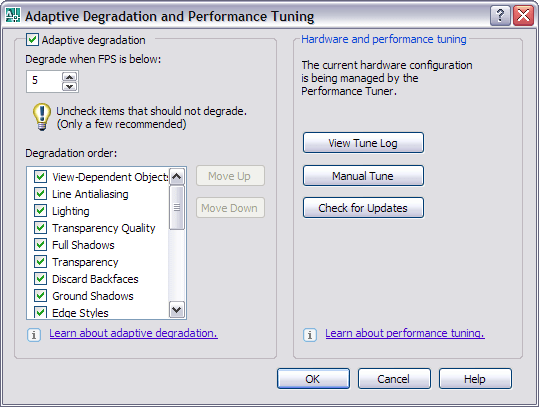This screenshot has width=539, height=407.
Task: Click the degradation list scrollbar thumb
Action: point(177,207)
